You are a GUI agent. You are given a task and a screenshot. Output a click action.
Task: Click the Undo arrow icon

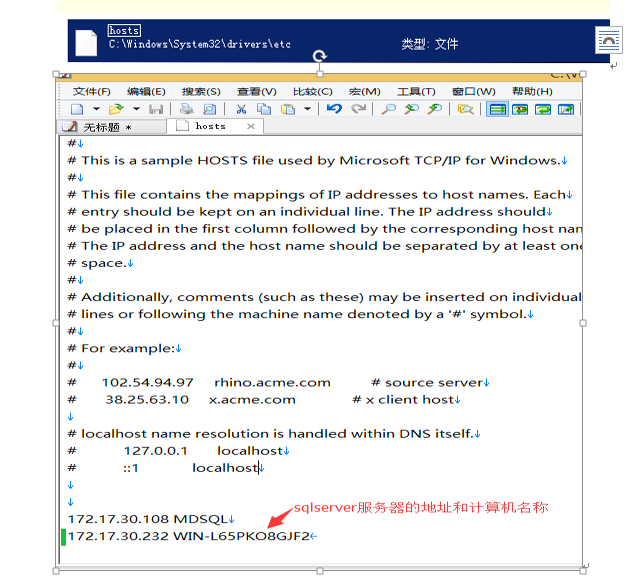(x=334, y=109)
